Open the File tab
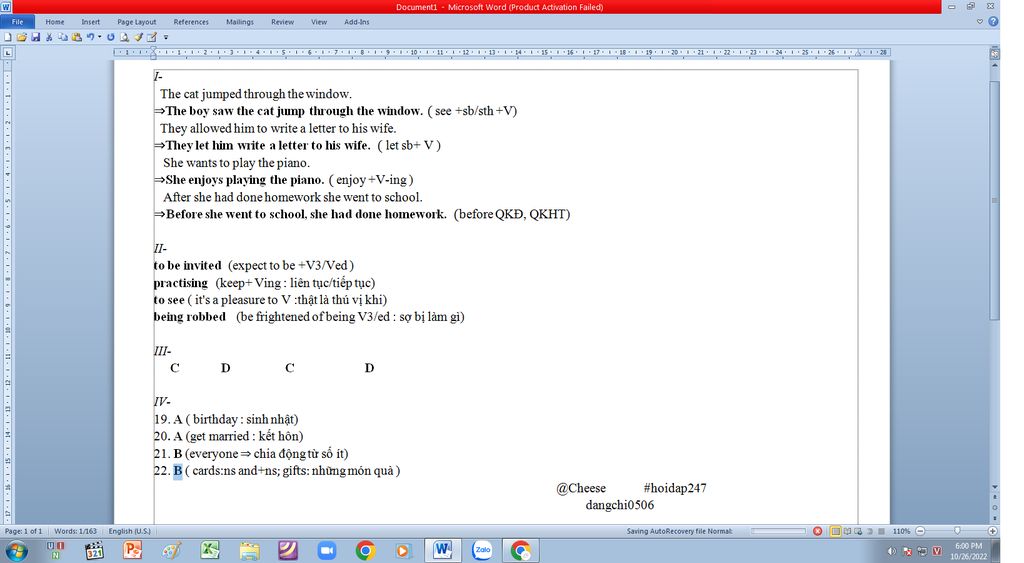This screenshot has height=563, width=1024. coord(17,22)
